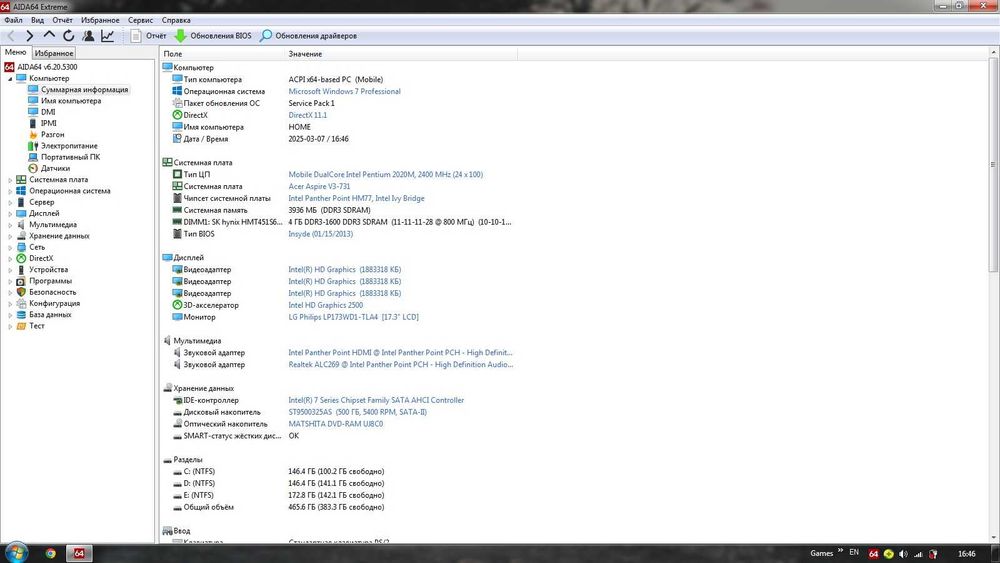Select the Конфигурация tree icon
The height and width of the screenshot is (563, 1000).
[x=21, y=303]
